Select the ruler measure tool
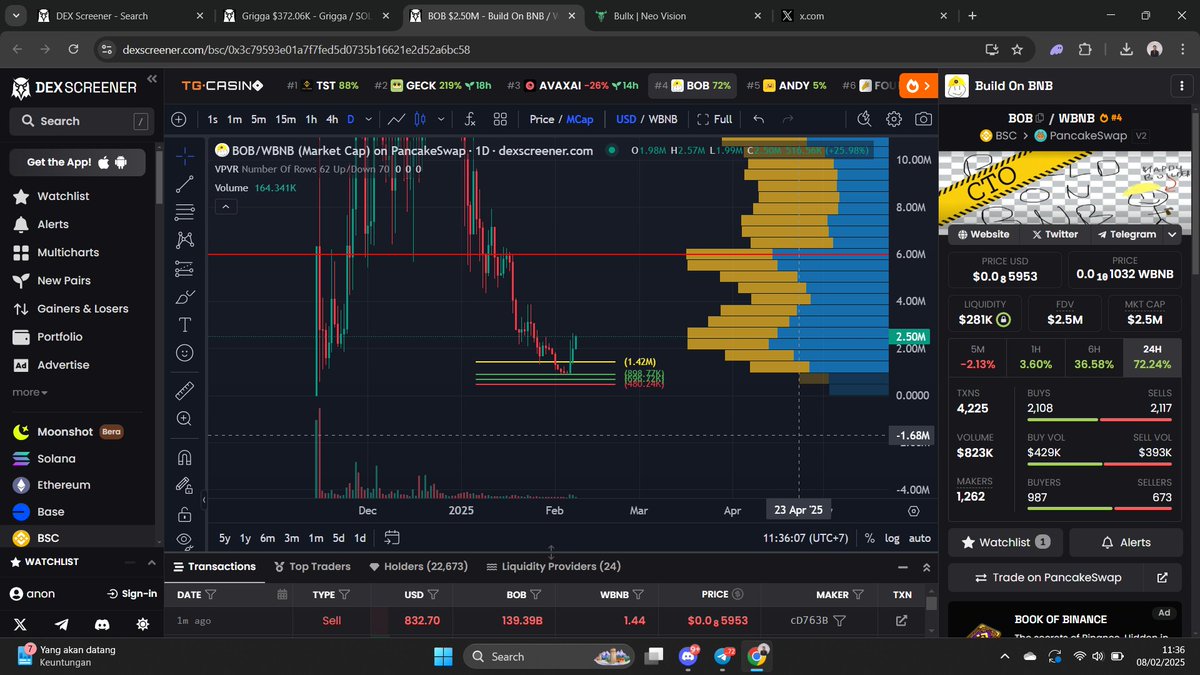The height and width of the screenshot is (675, 1200). tap(185, 390)
